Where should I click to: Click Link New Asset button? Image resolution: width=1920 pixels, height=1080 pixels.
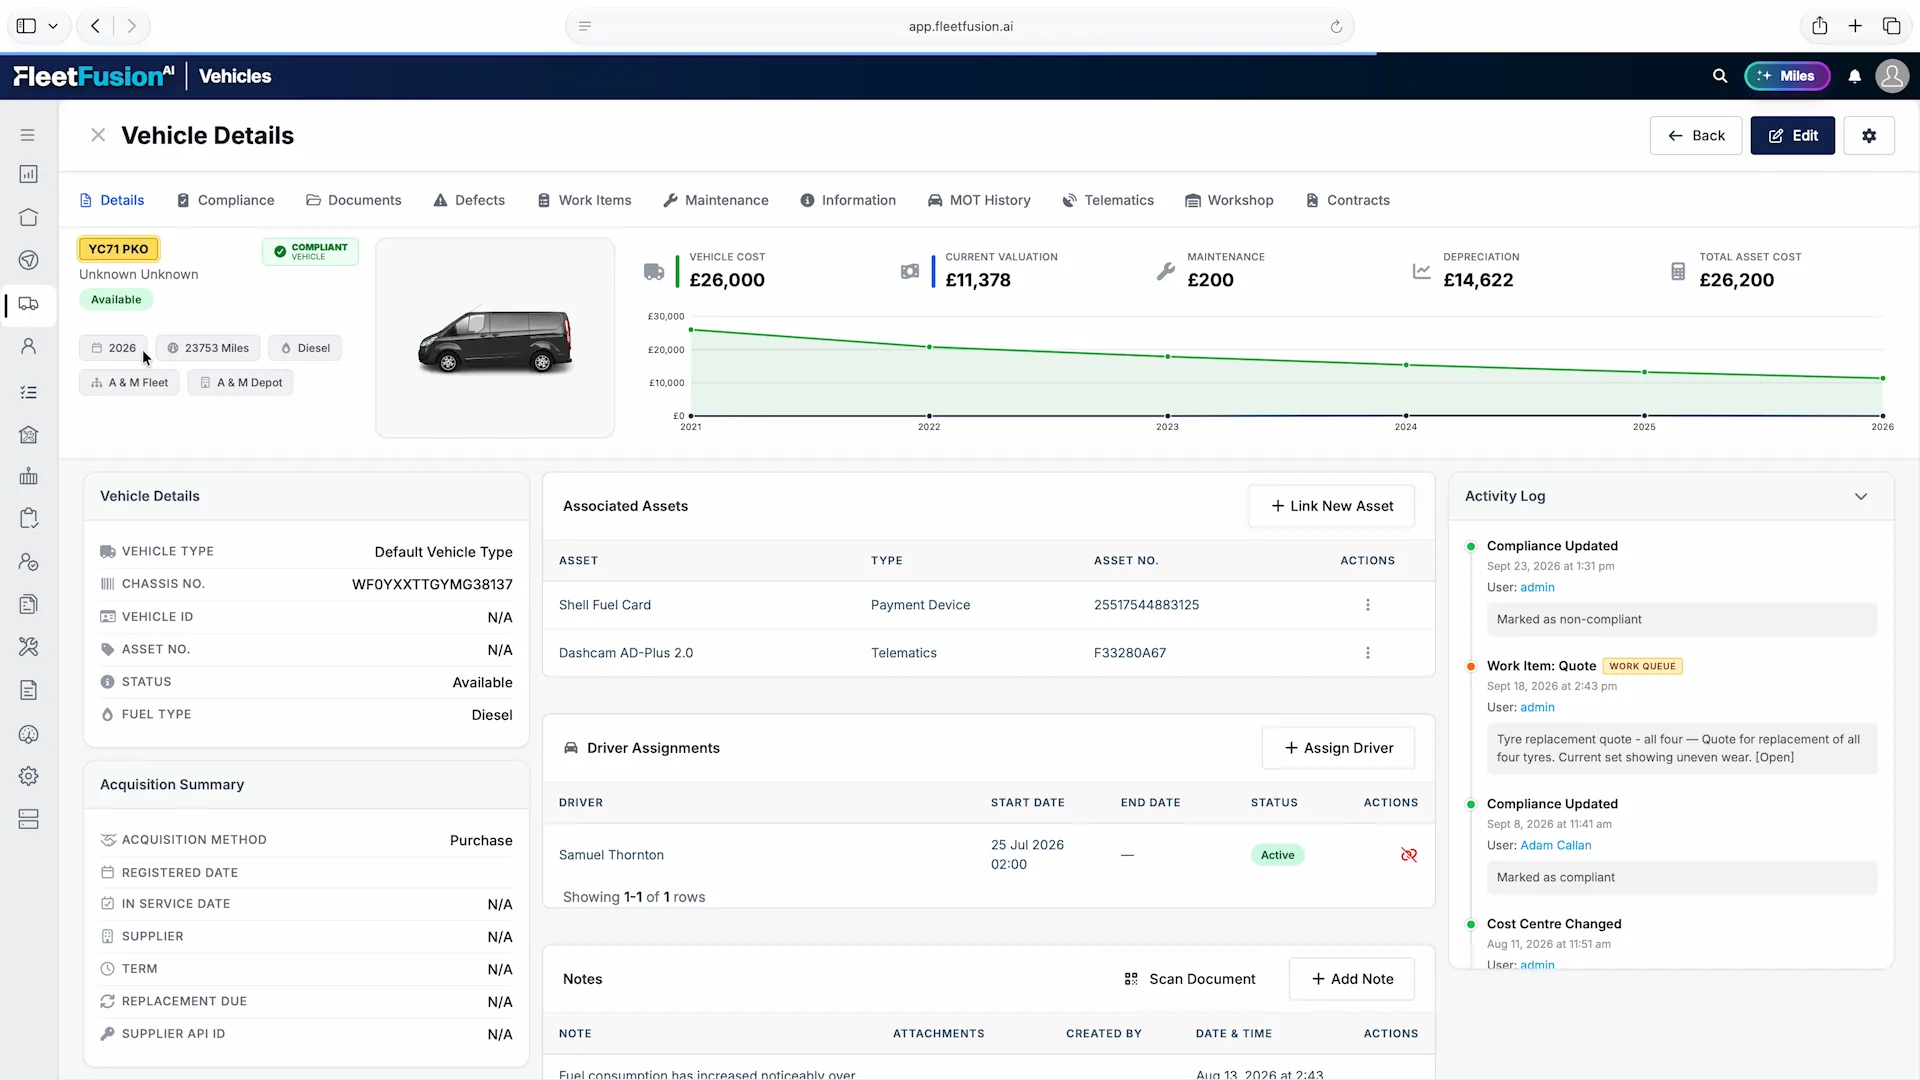[x=1331, y=506]
